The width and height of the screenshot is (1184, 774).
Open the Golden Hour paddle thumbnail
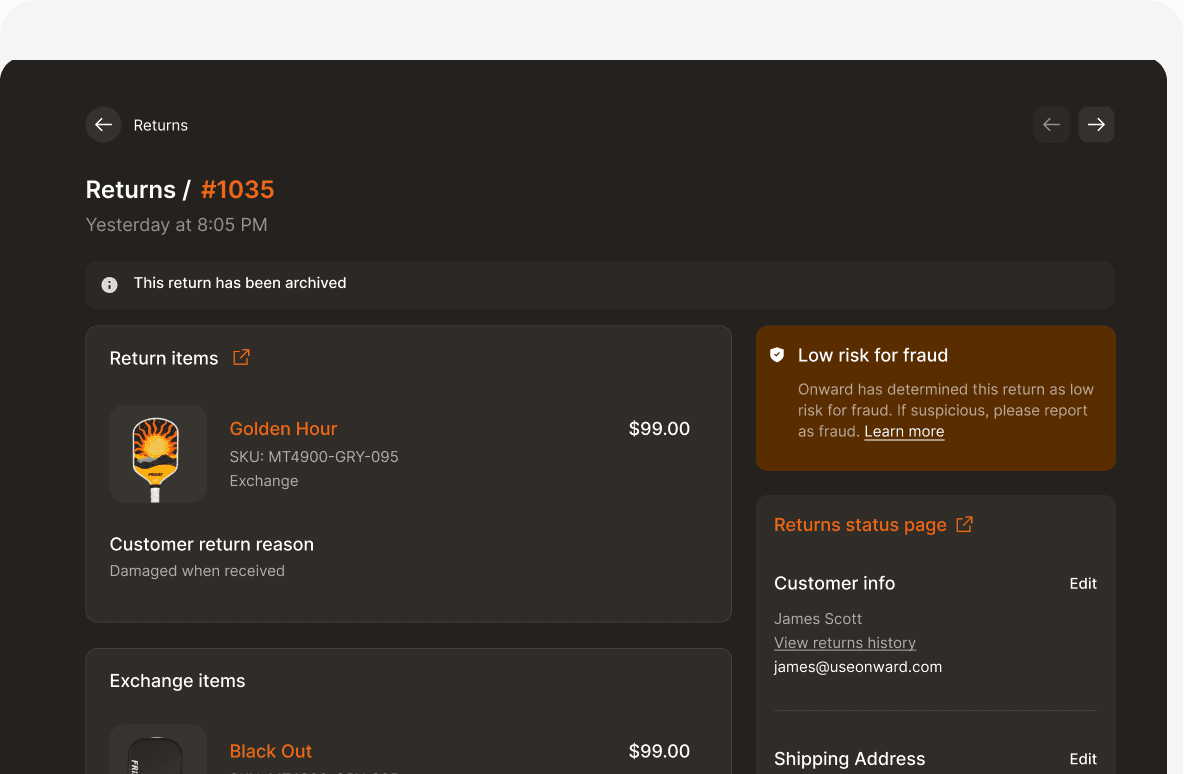click(158, 454)
